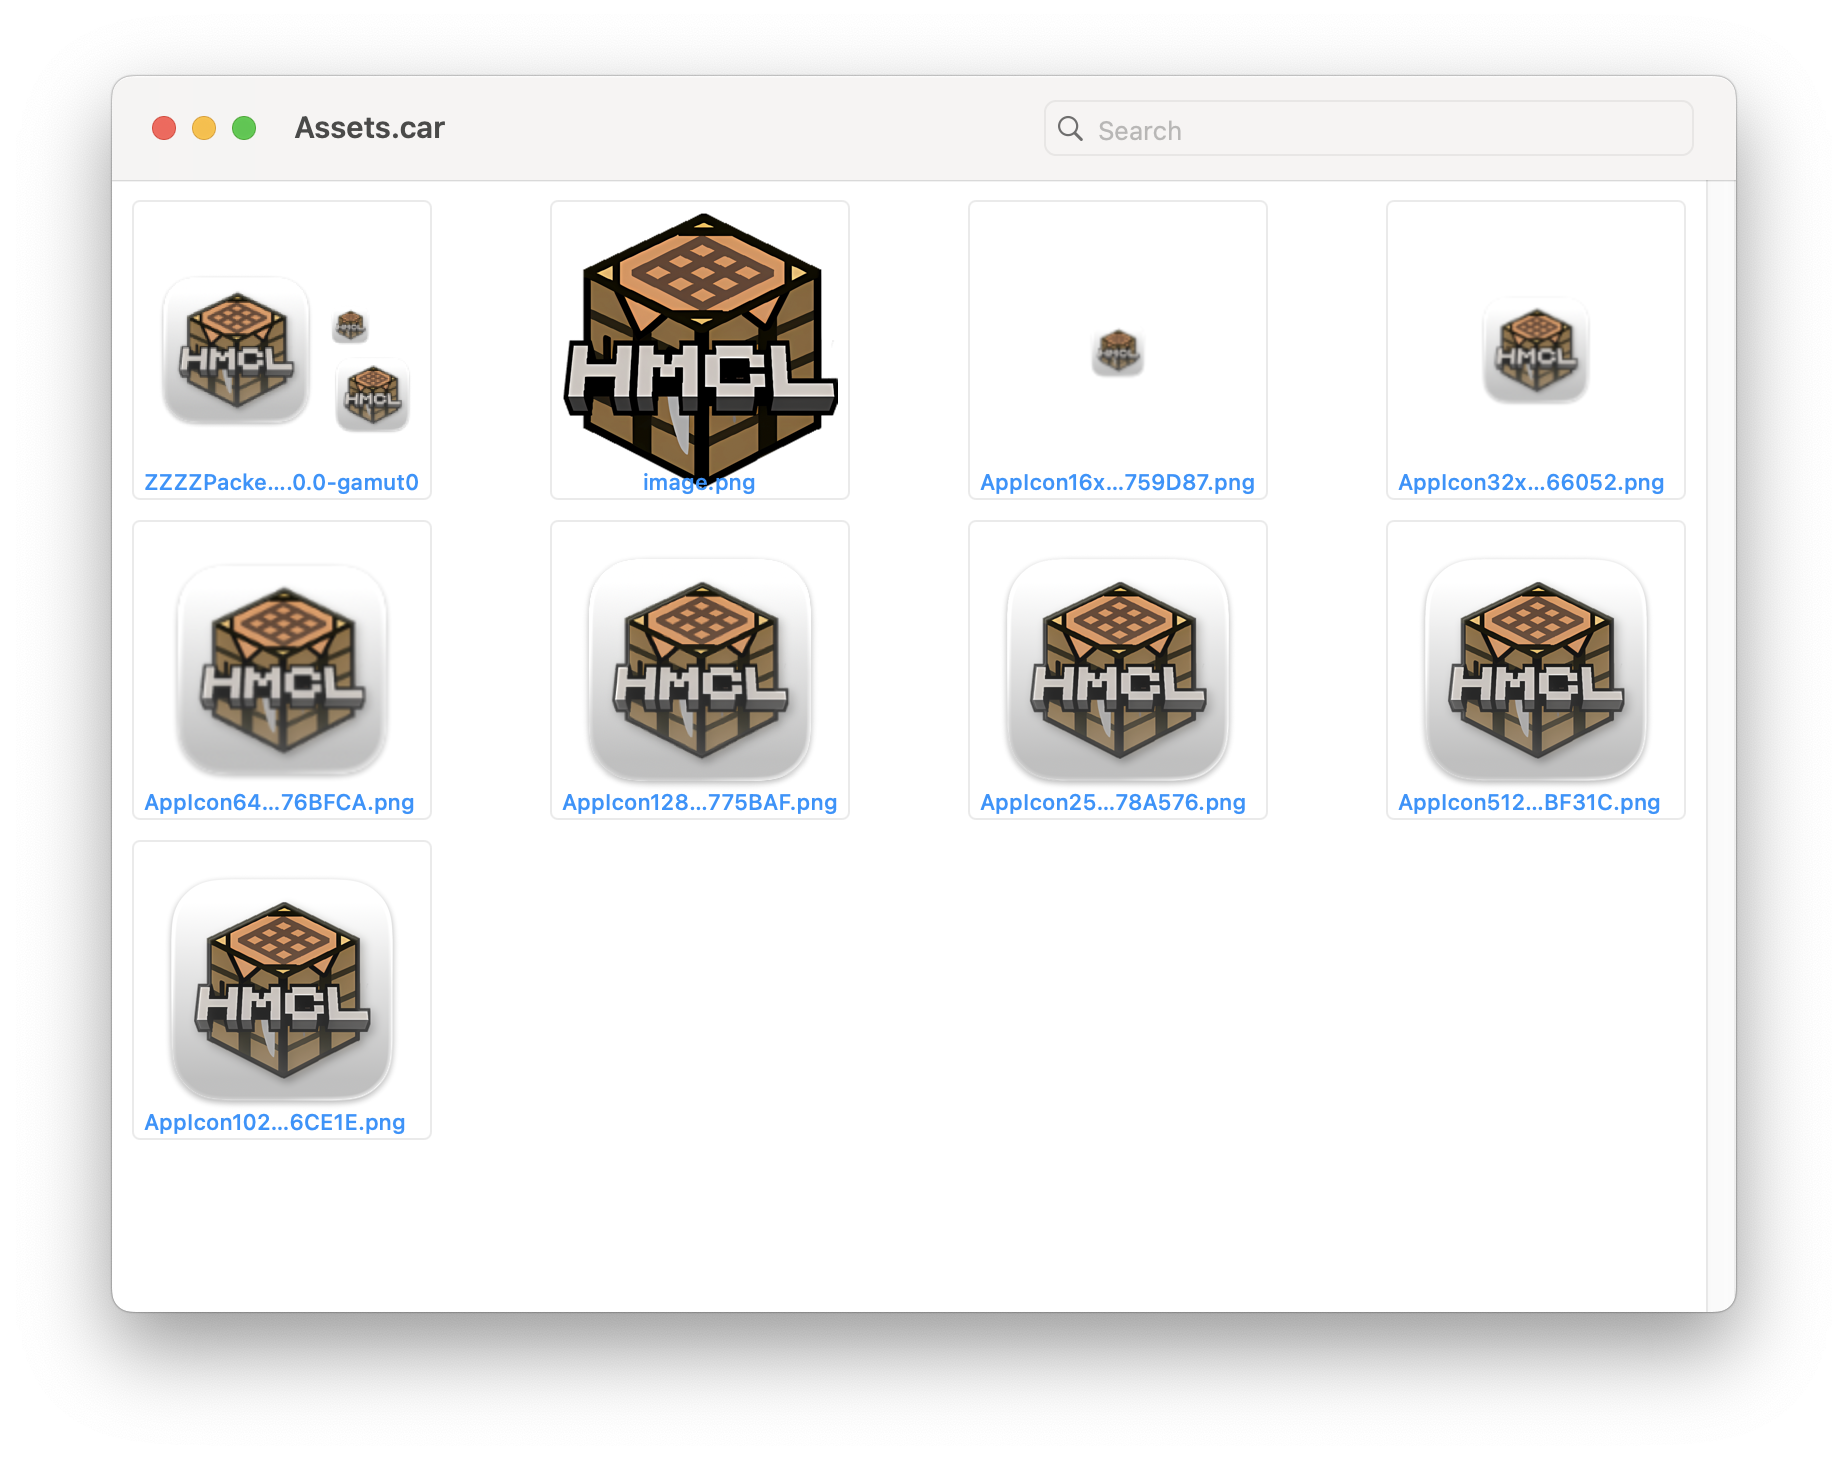Choose the AppIcon102...6CE1E icon image

282,988
